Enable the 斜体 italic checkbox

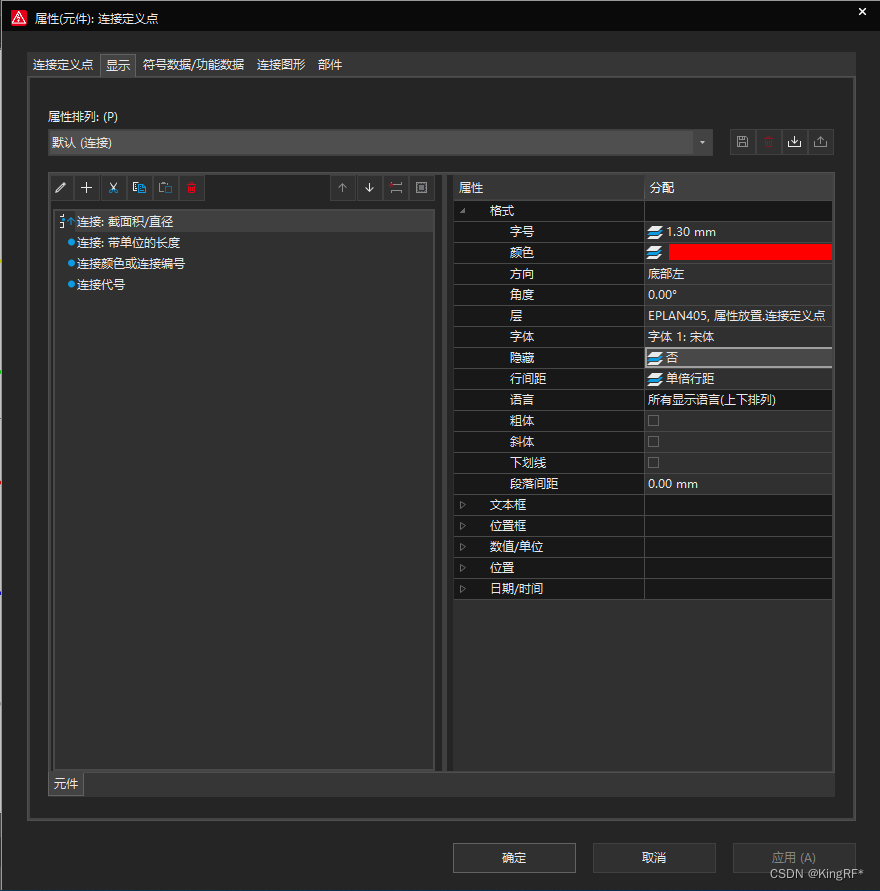click(653, 442)
